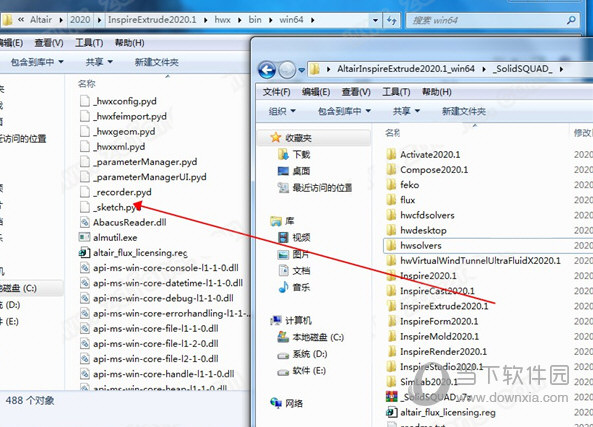Click 名称 column header in back window
The image size is (593, 427).
[x=87, y=84]
